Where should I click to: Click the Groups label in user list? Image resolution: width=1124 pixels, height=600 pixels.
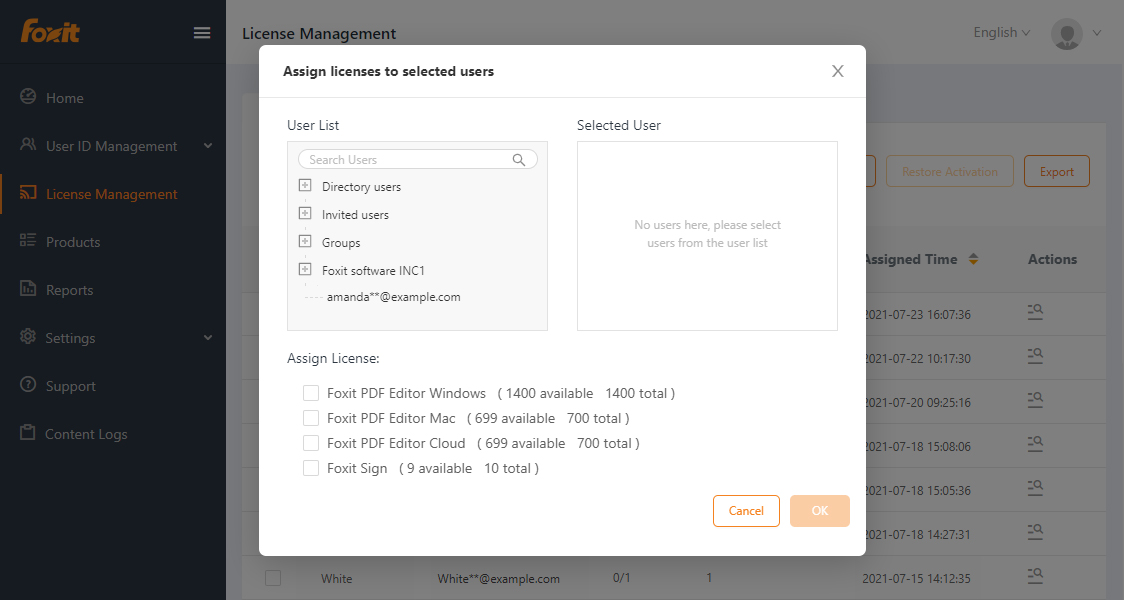pyautogui.click(x=341, y=243)
